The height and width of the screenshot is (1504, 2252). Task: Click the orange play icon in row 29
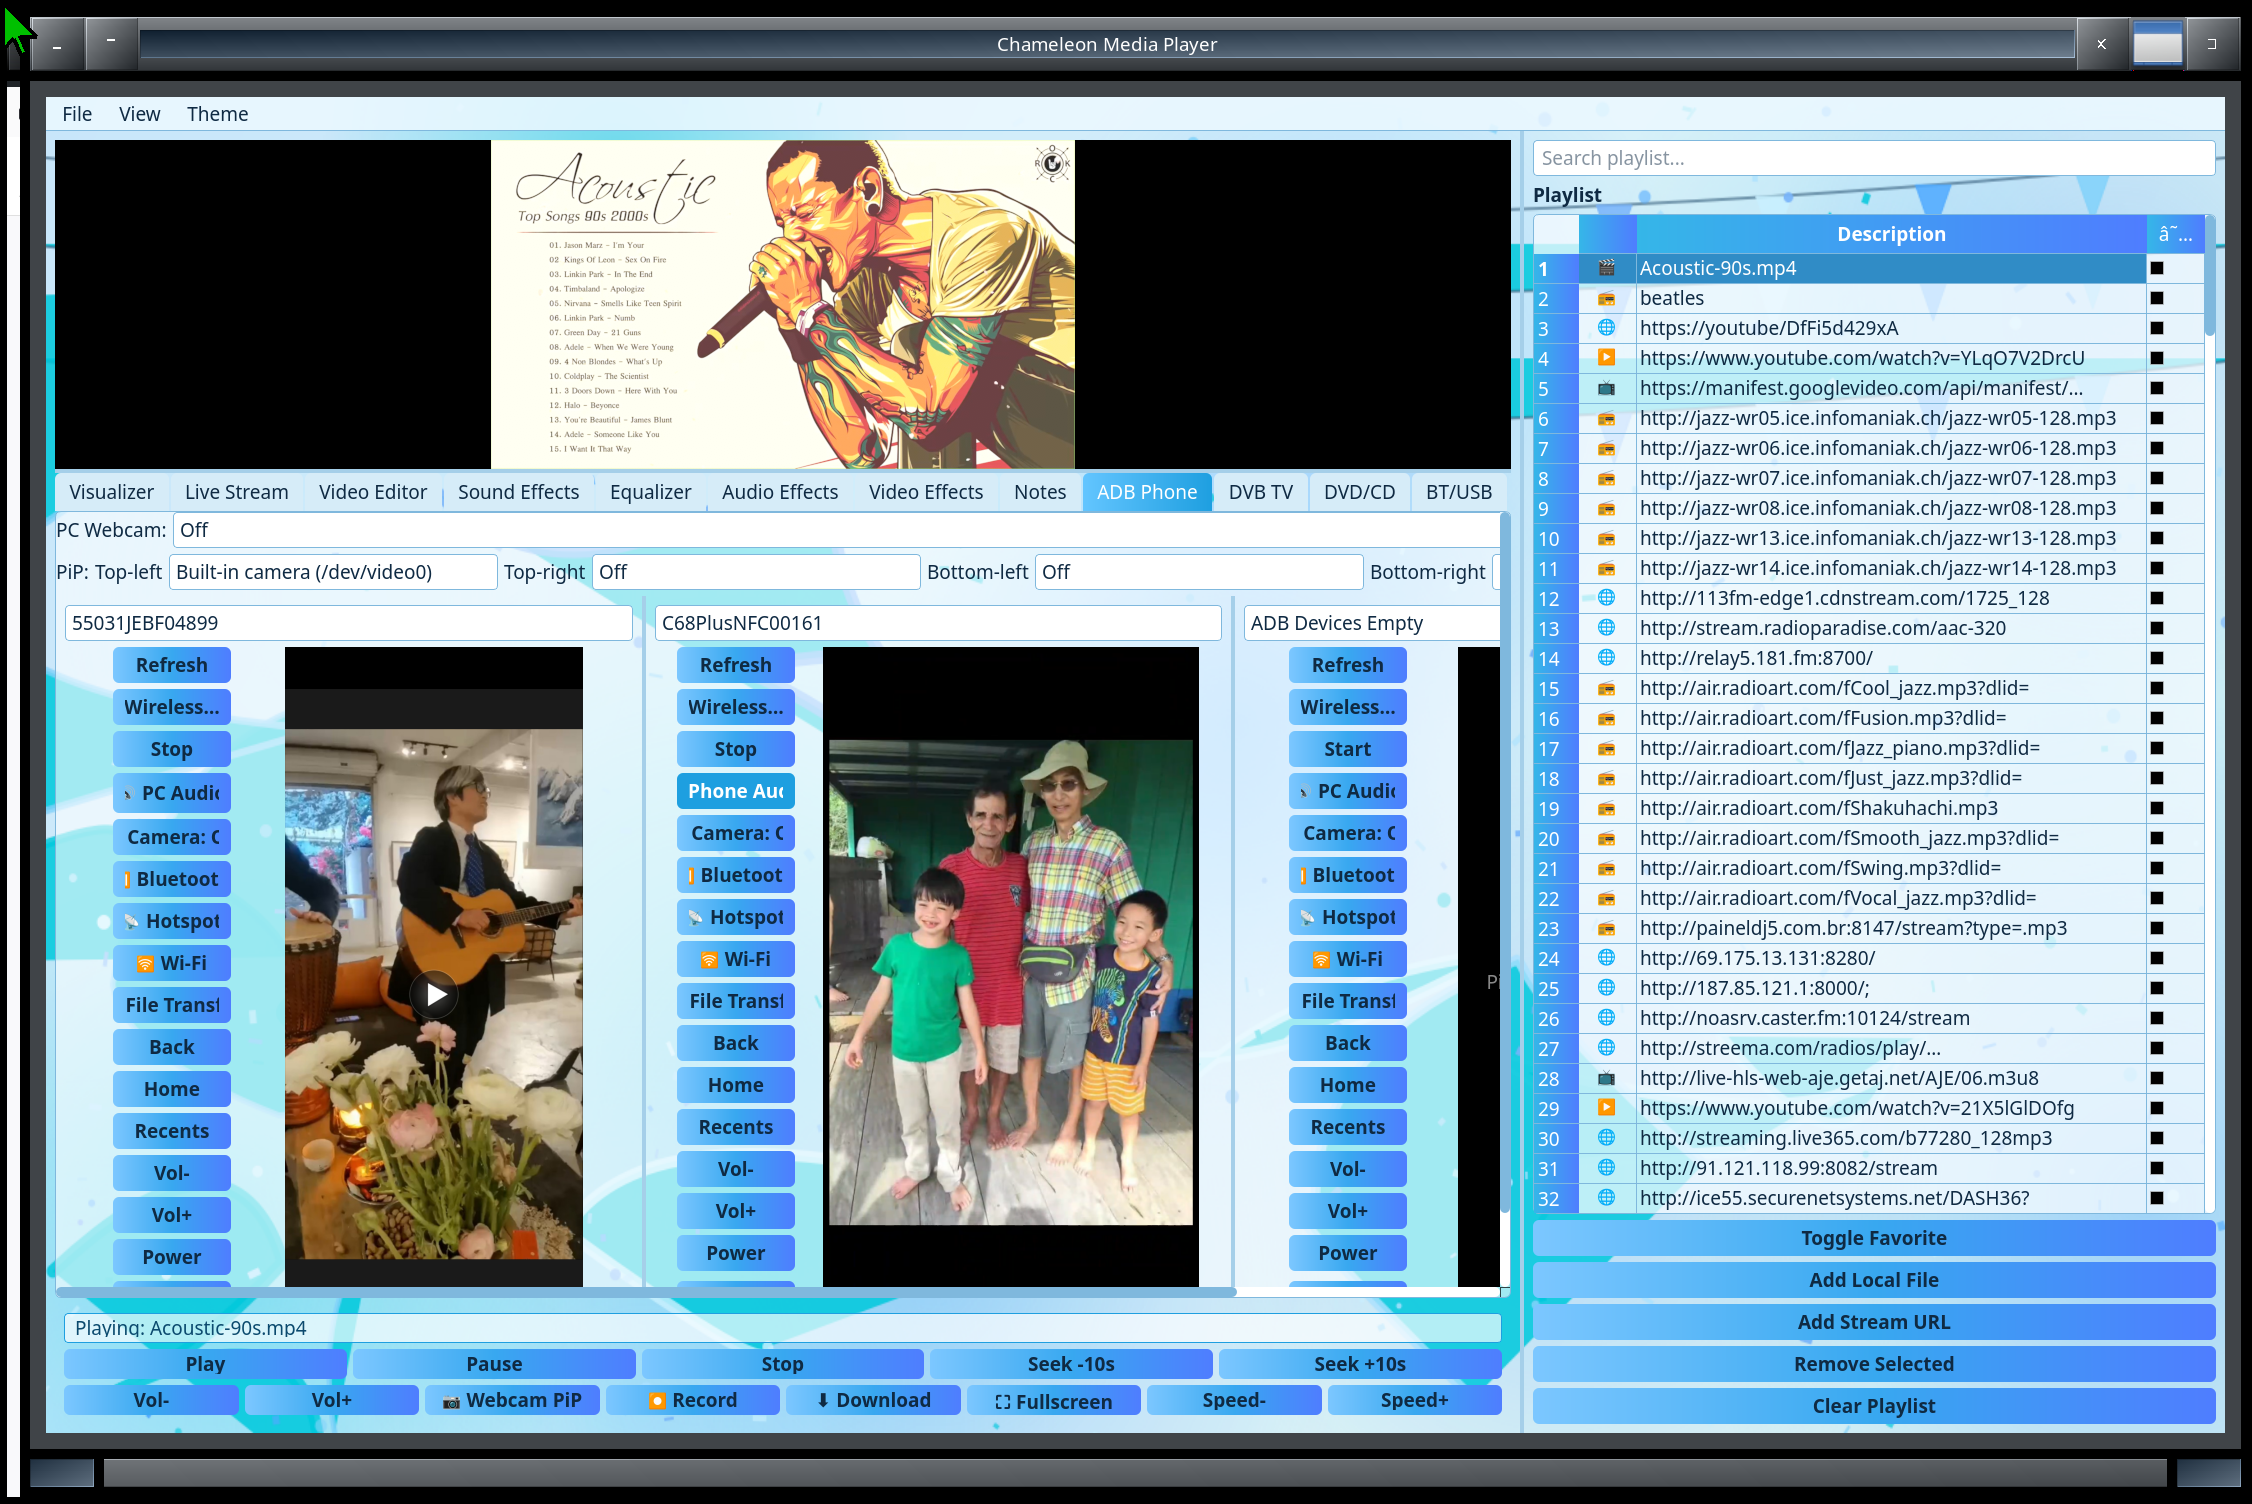1607,1108
